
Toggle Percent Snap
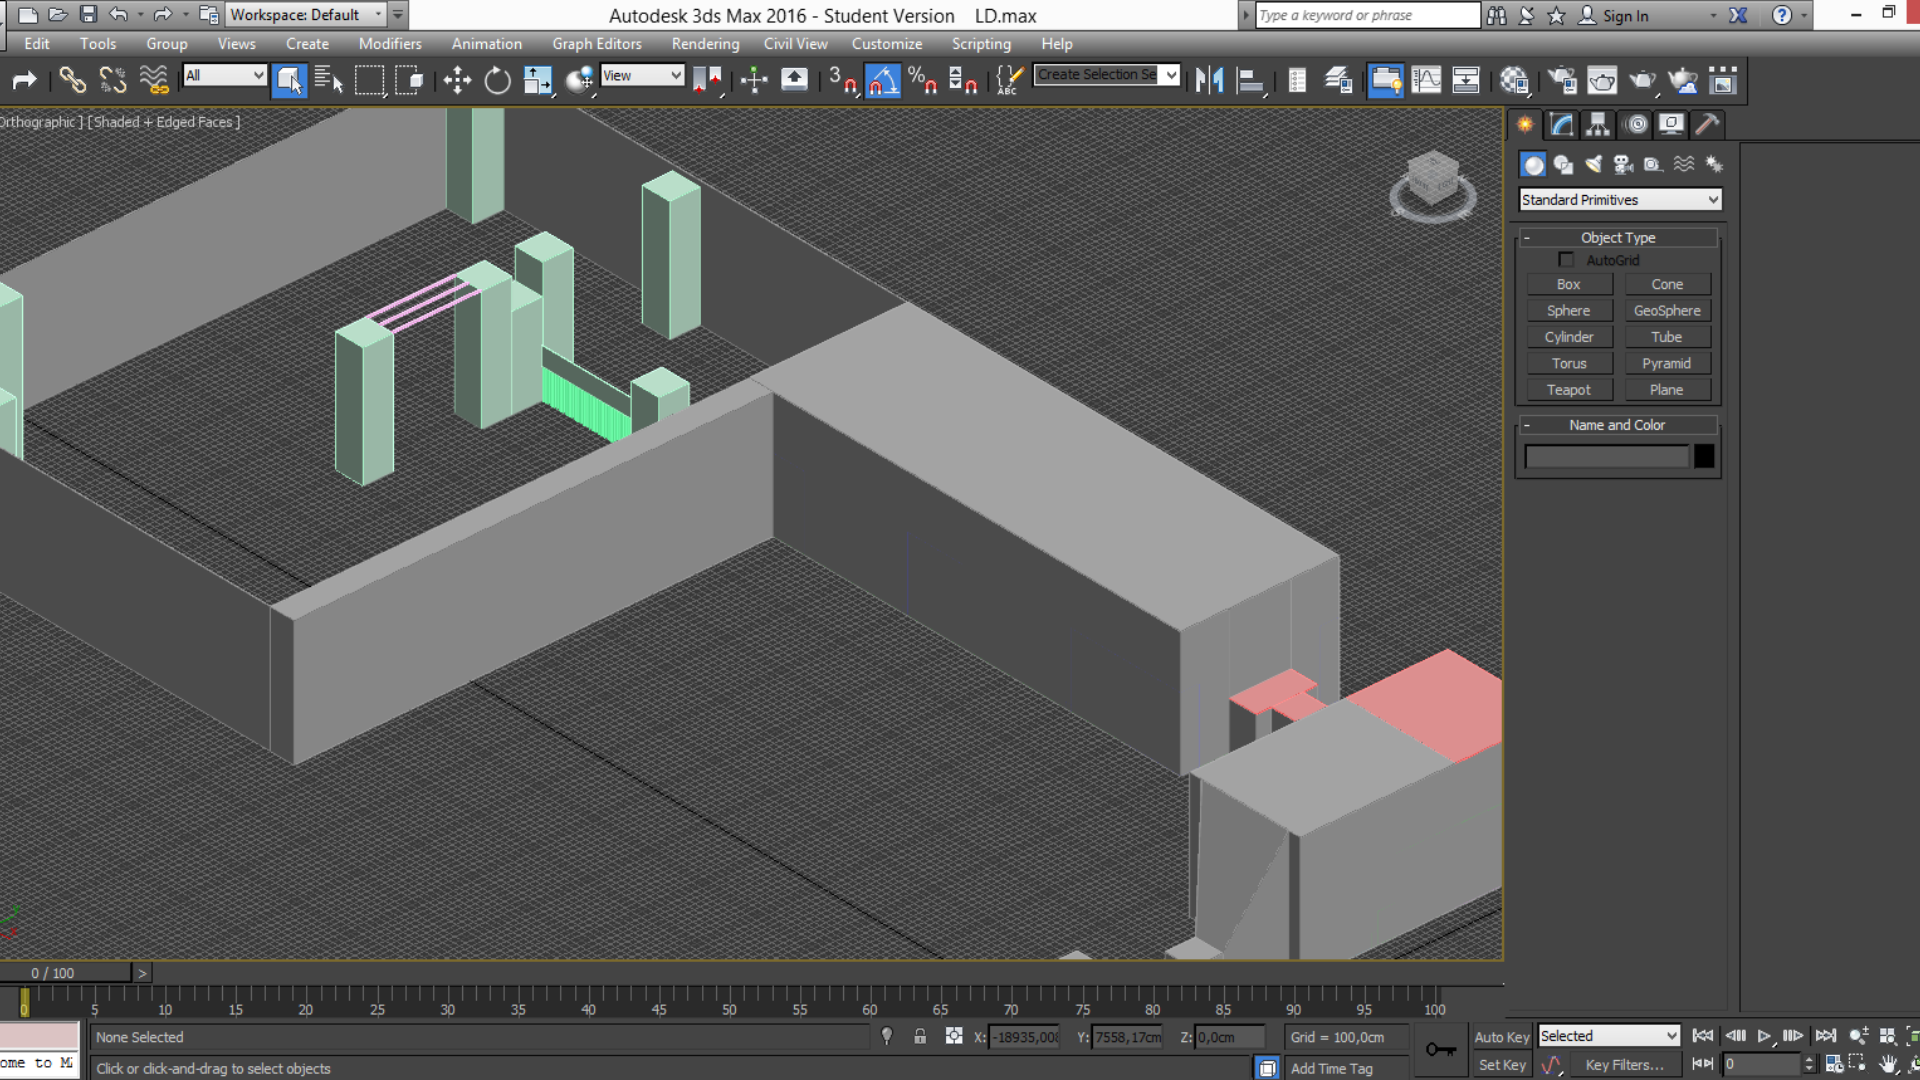pyautogui.click(x=922, y=80)
